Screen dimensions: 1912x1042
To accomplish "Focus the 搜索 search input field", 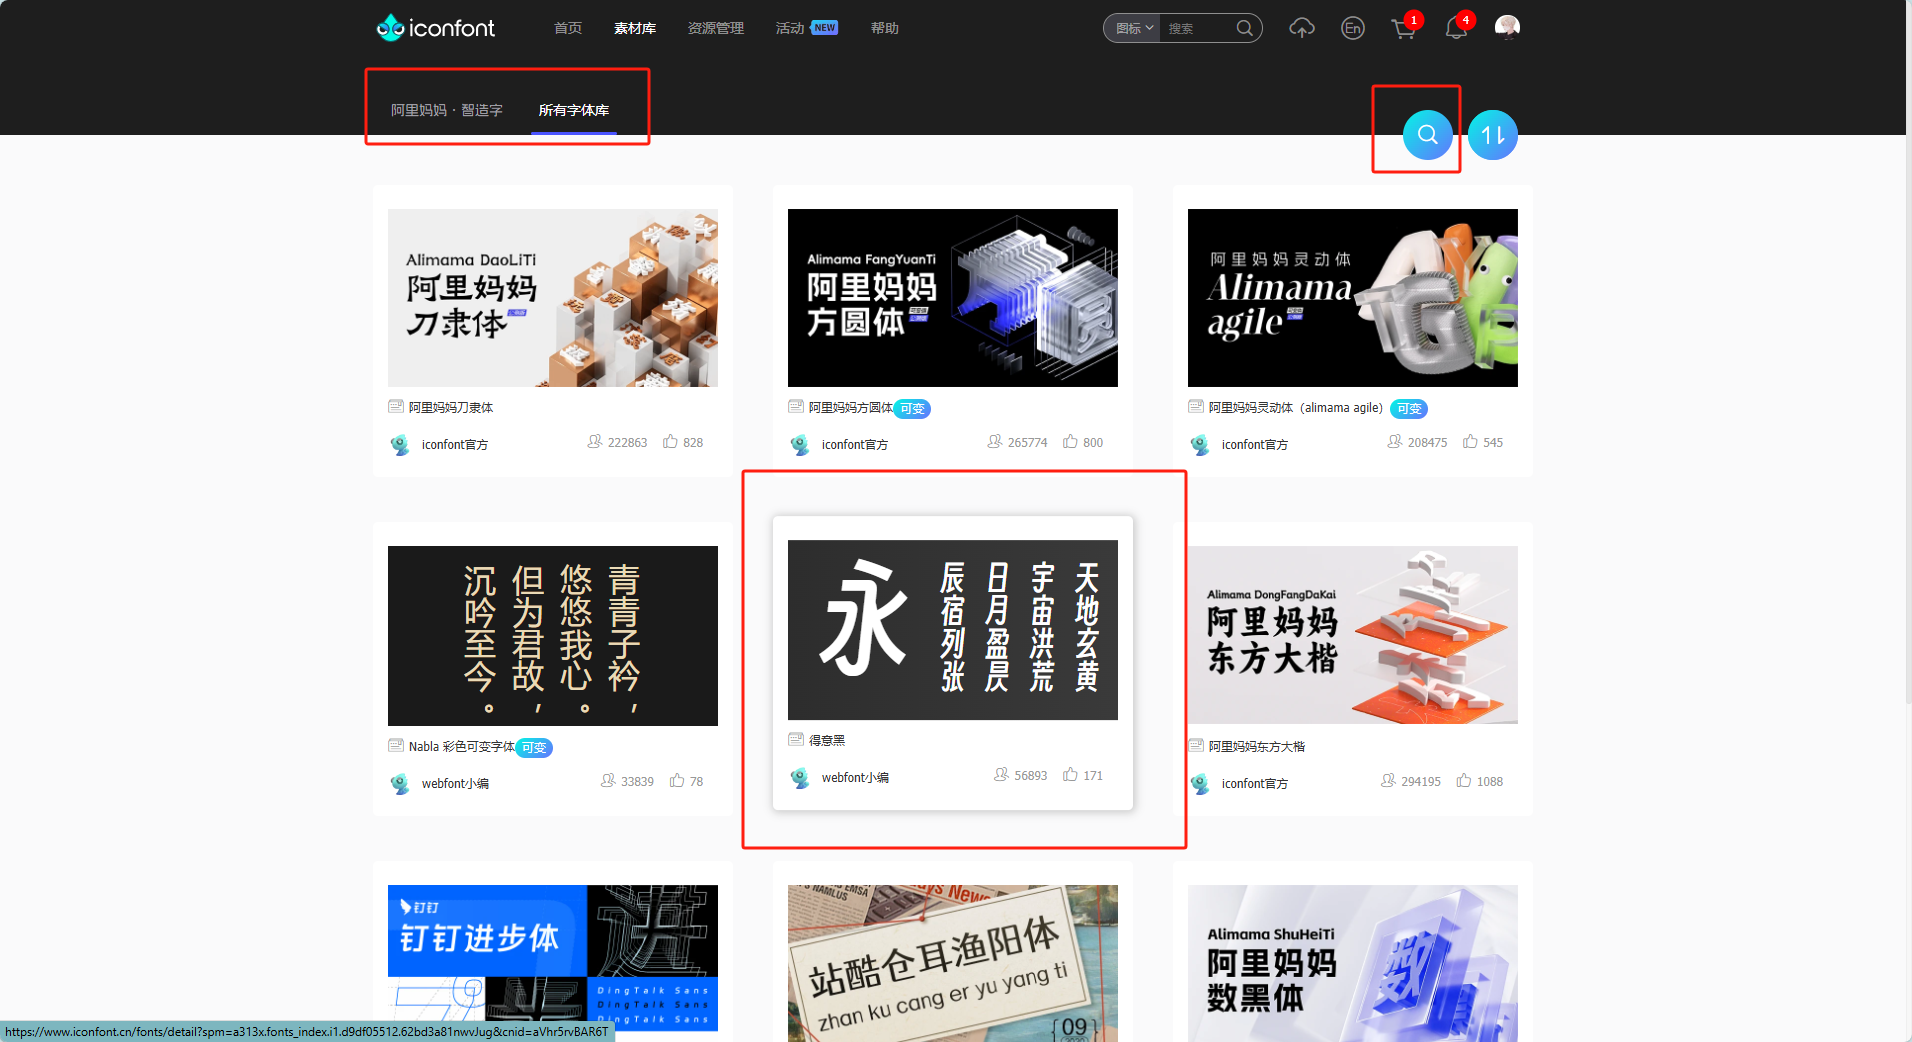I will [1198, 28].
